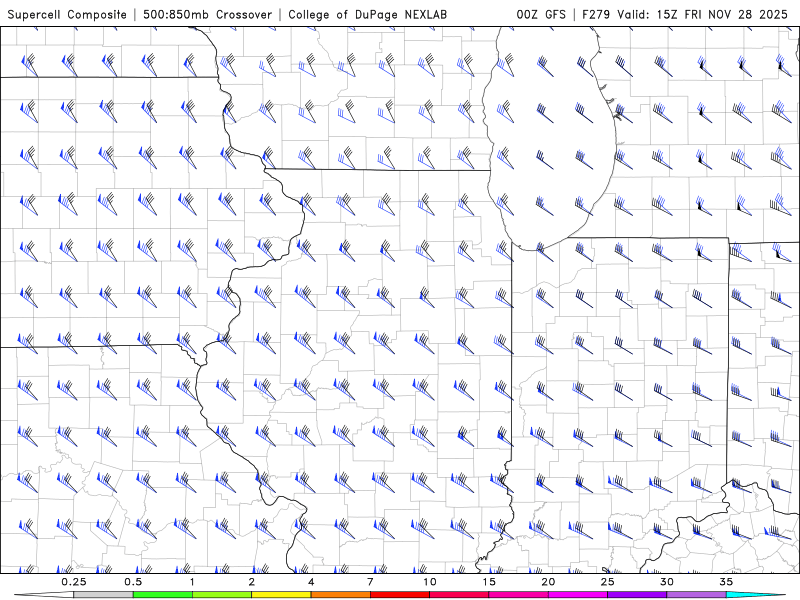The width and height of the screenshot is (800, 600).
Task: Click the magenta 20–25 color bar segment
Action: (578, 595)
